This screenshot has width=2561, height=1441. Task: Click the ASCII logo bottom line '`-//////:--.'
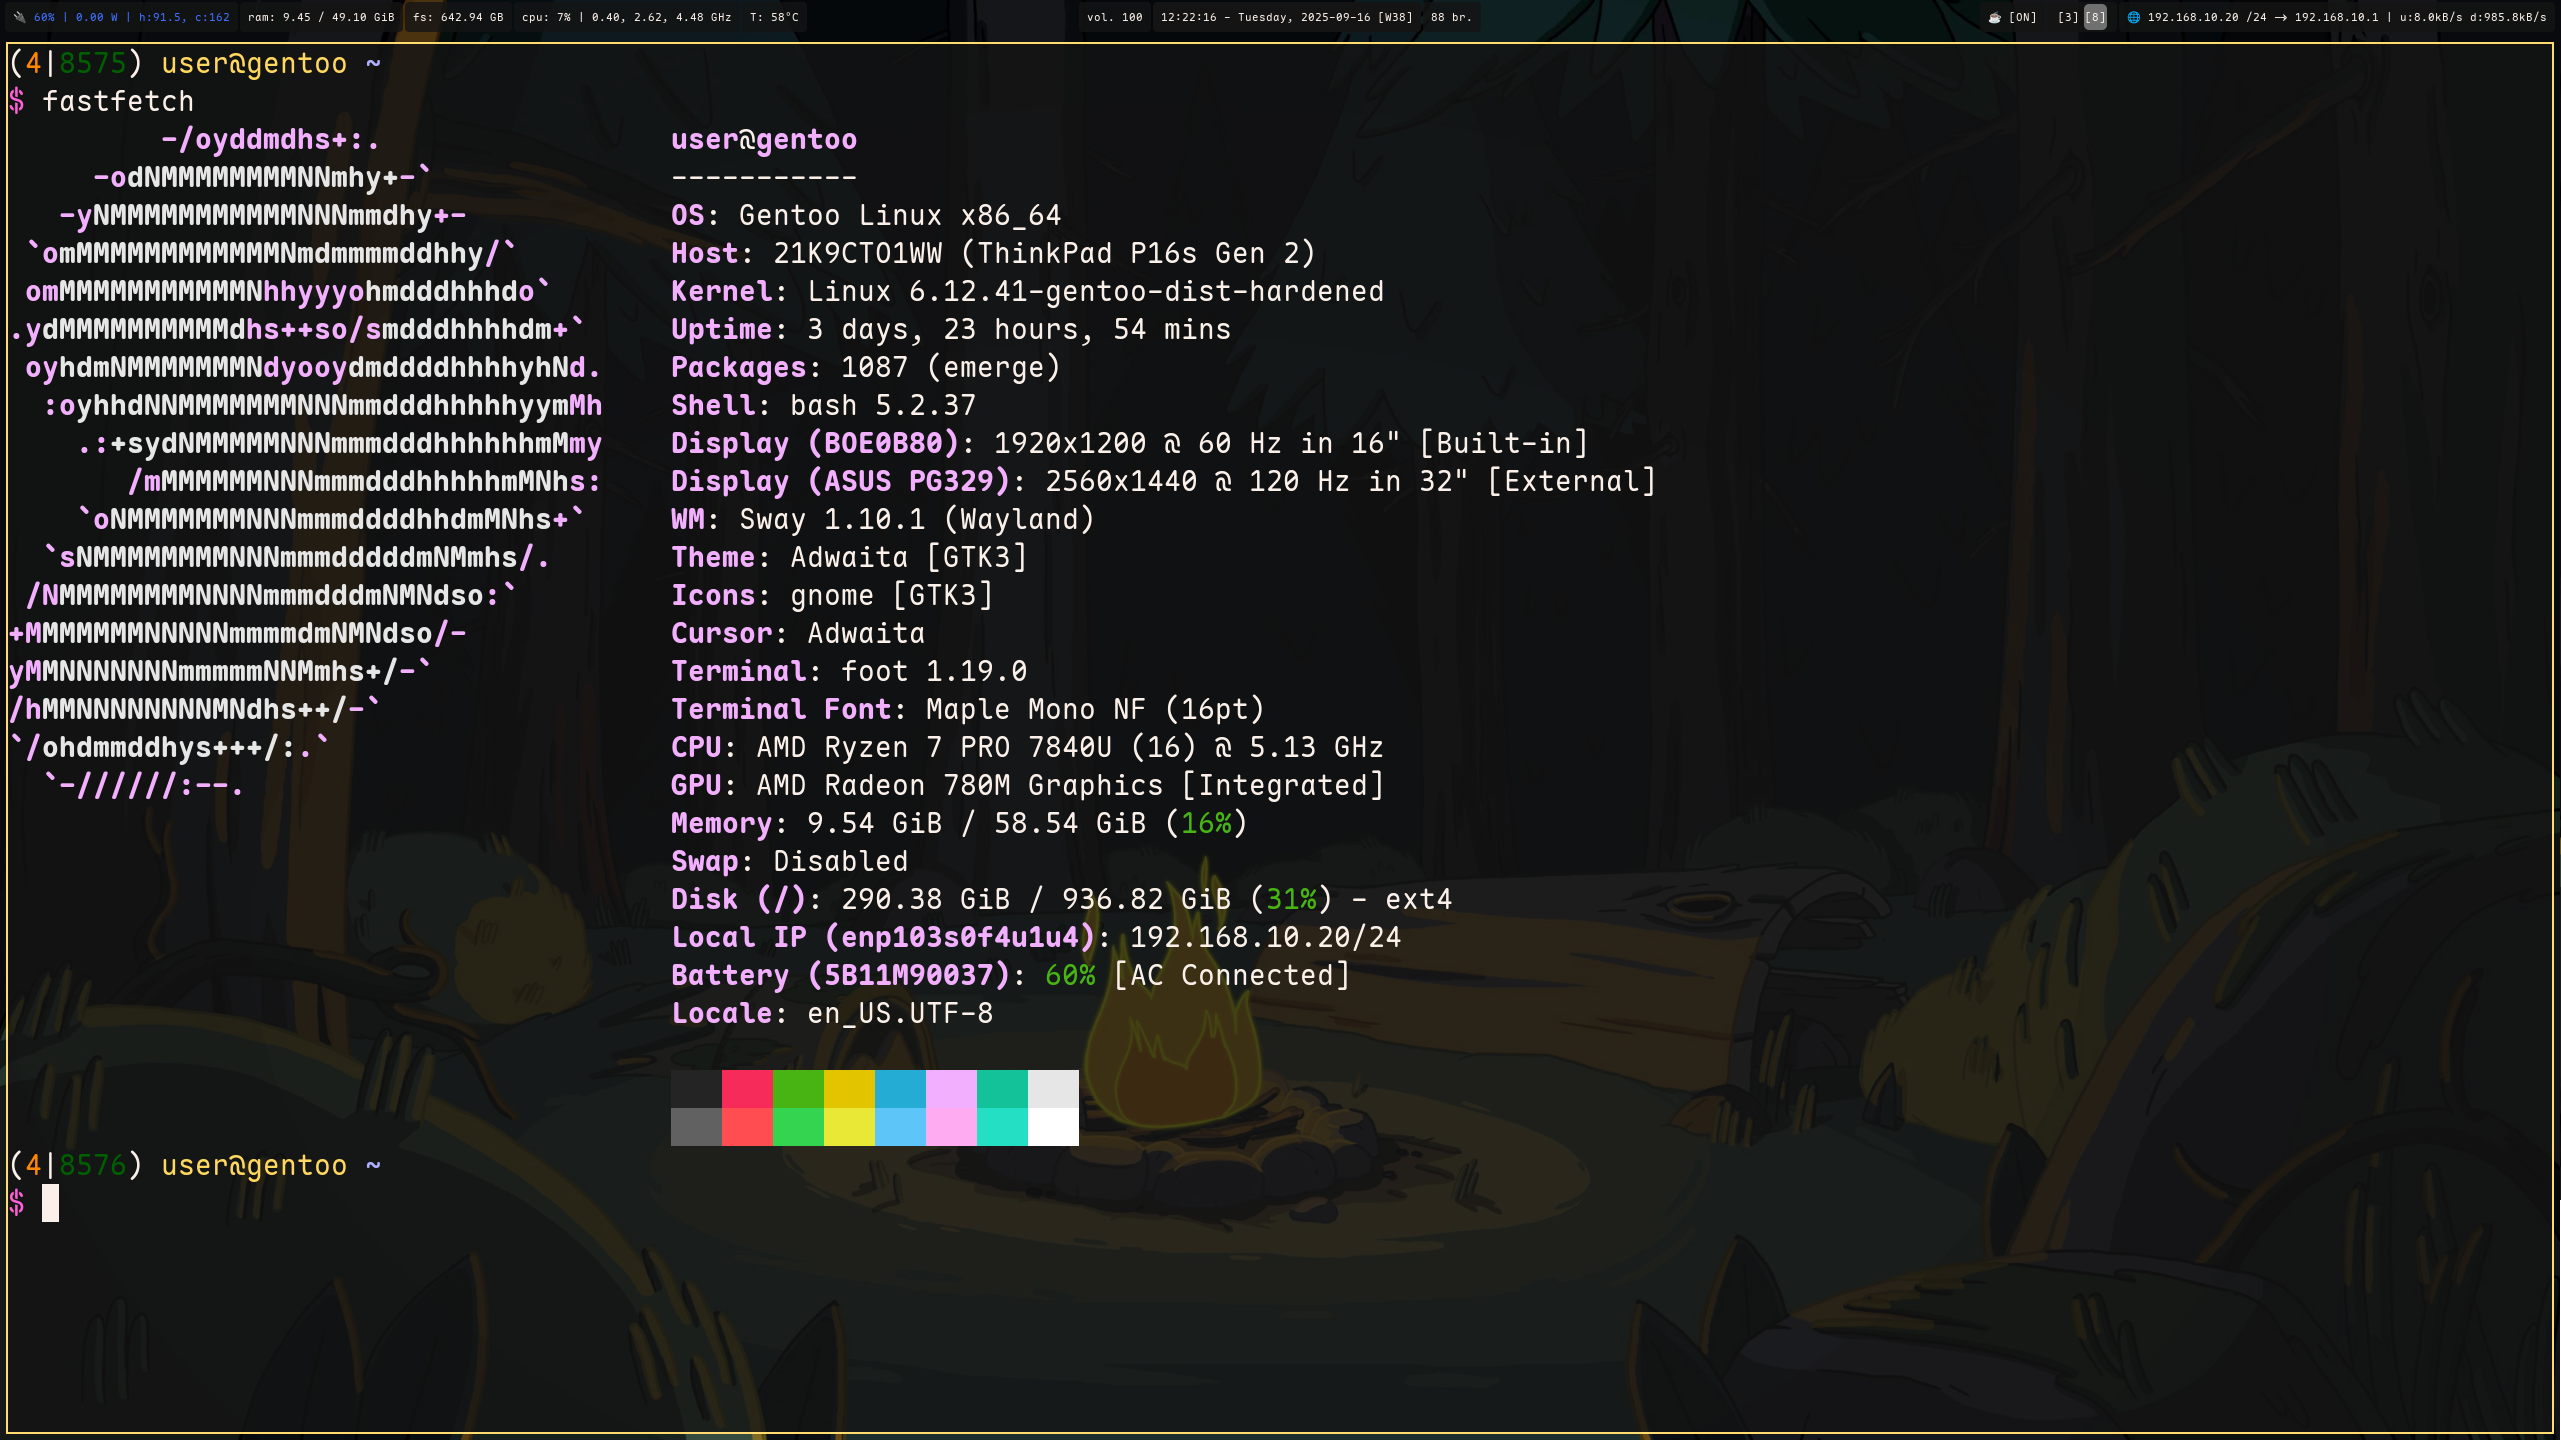[x=143, y=785]
